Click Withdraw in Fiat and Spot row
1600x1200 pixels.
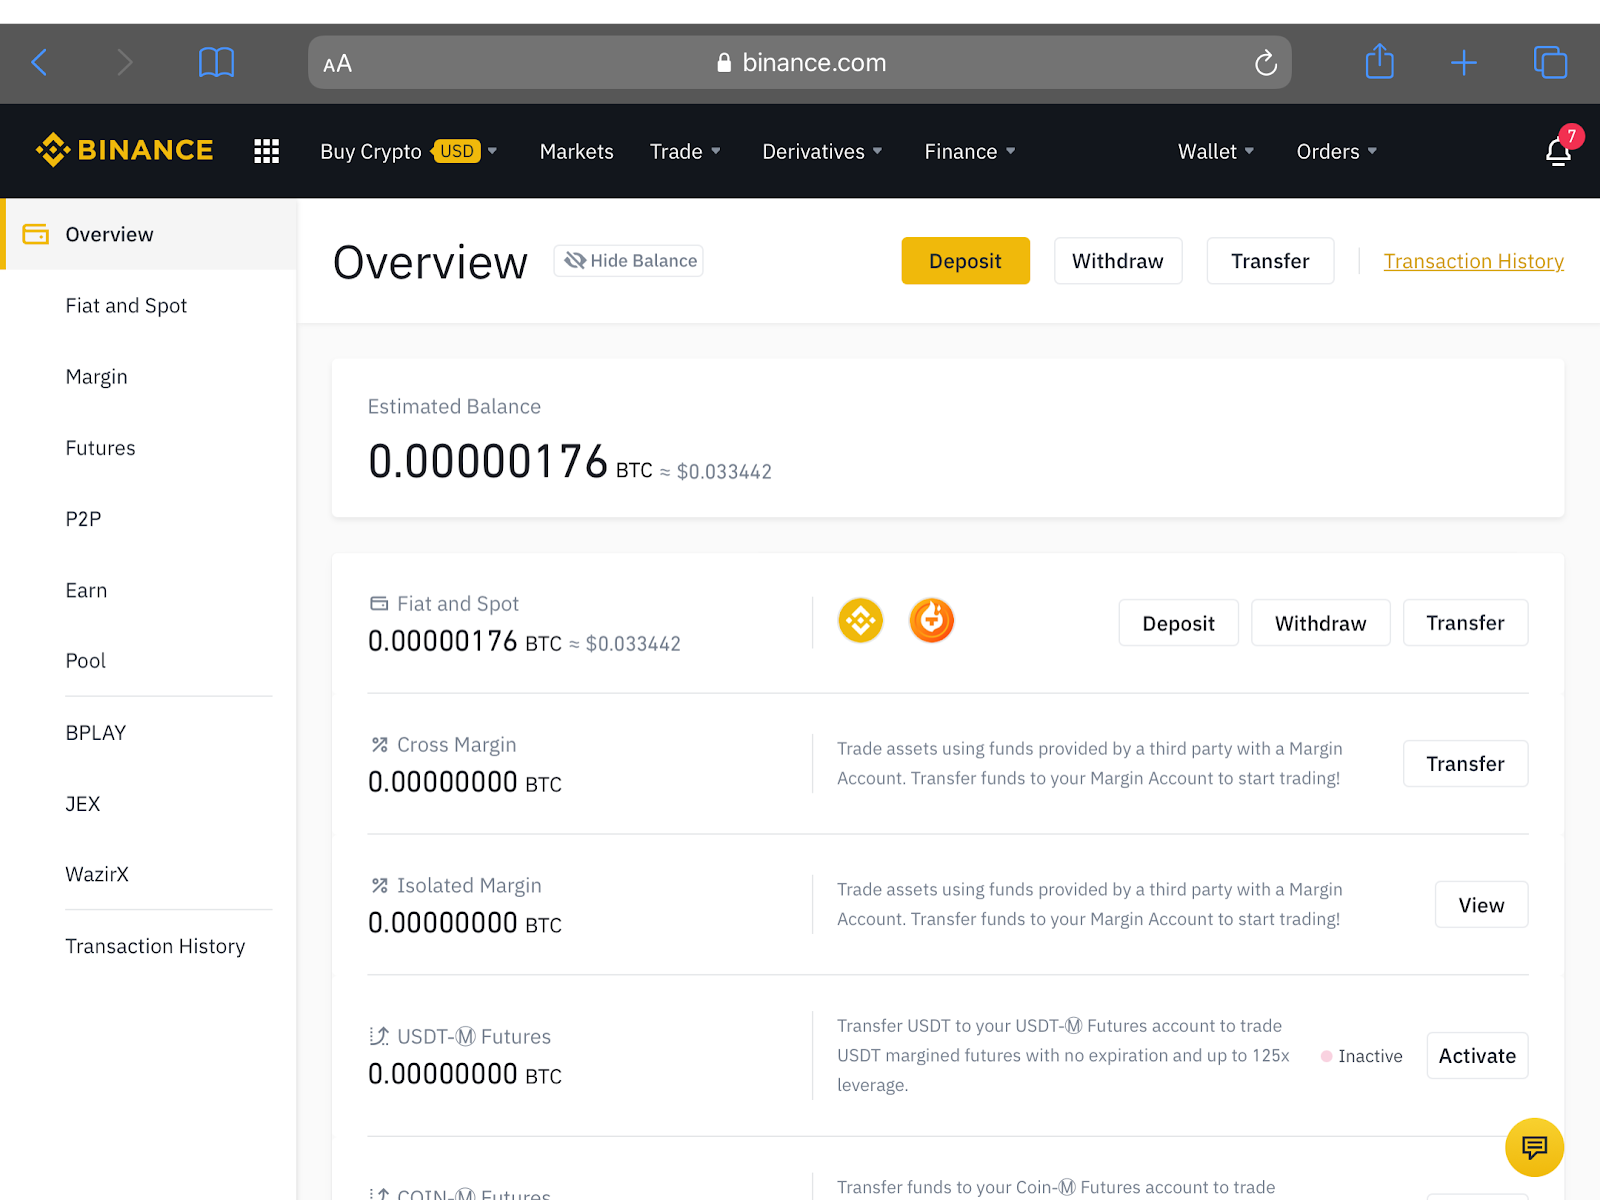[x=1320, y=623]
